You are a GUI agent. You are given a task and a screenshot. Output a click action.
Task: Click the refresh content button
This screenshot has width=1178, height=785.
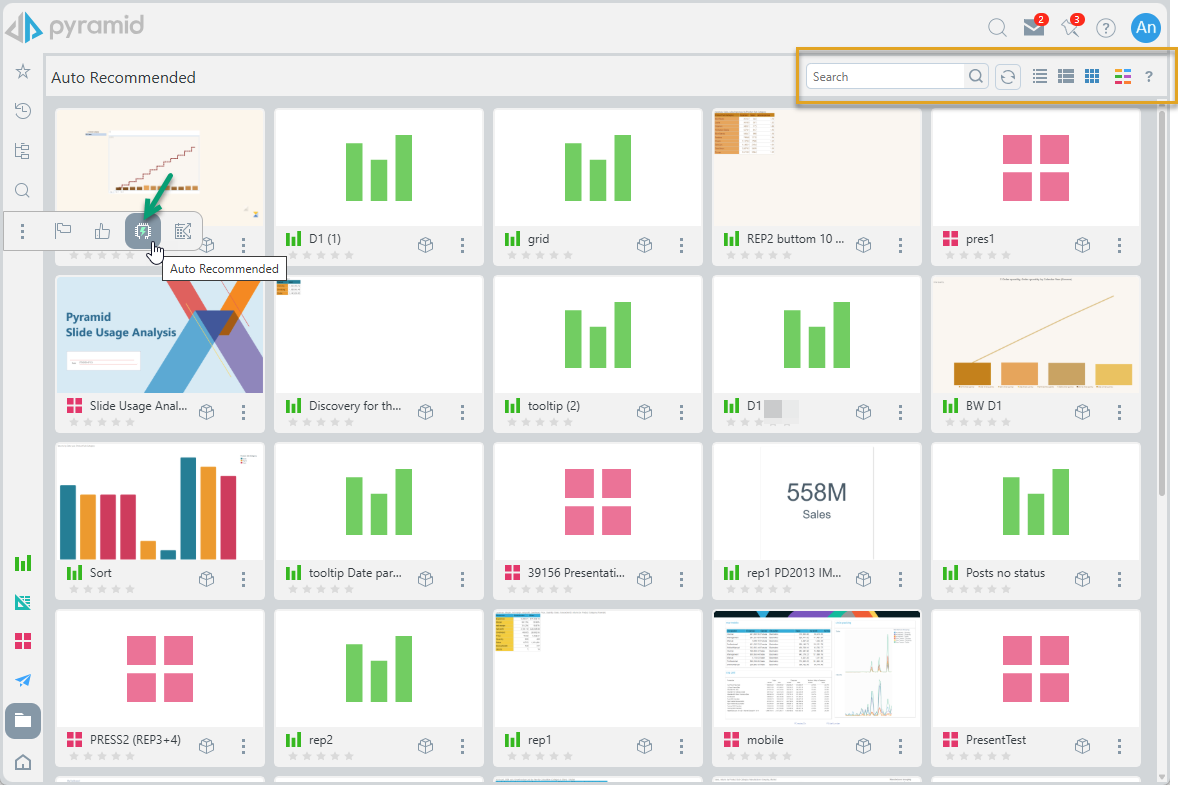click(1008, 77)
